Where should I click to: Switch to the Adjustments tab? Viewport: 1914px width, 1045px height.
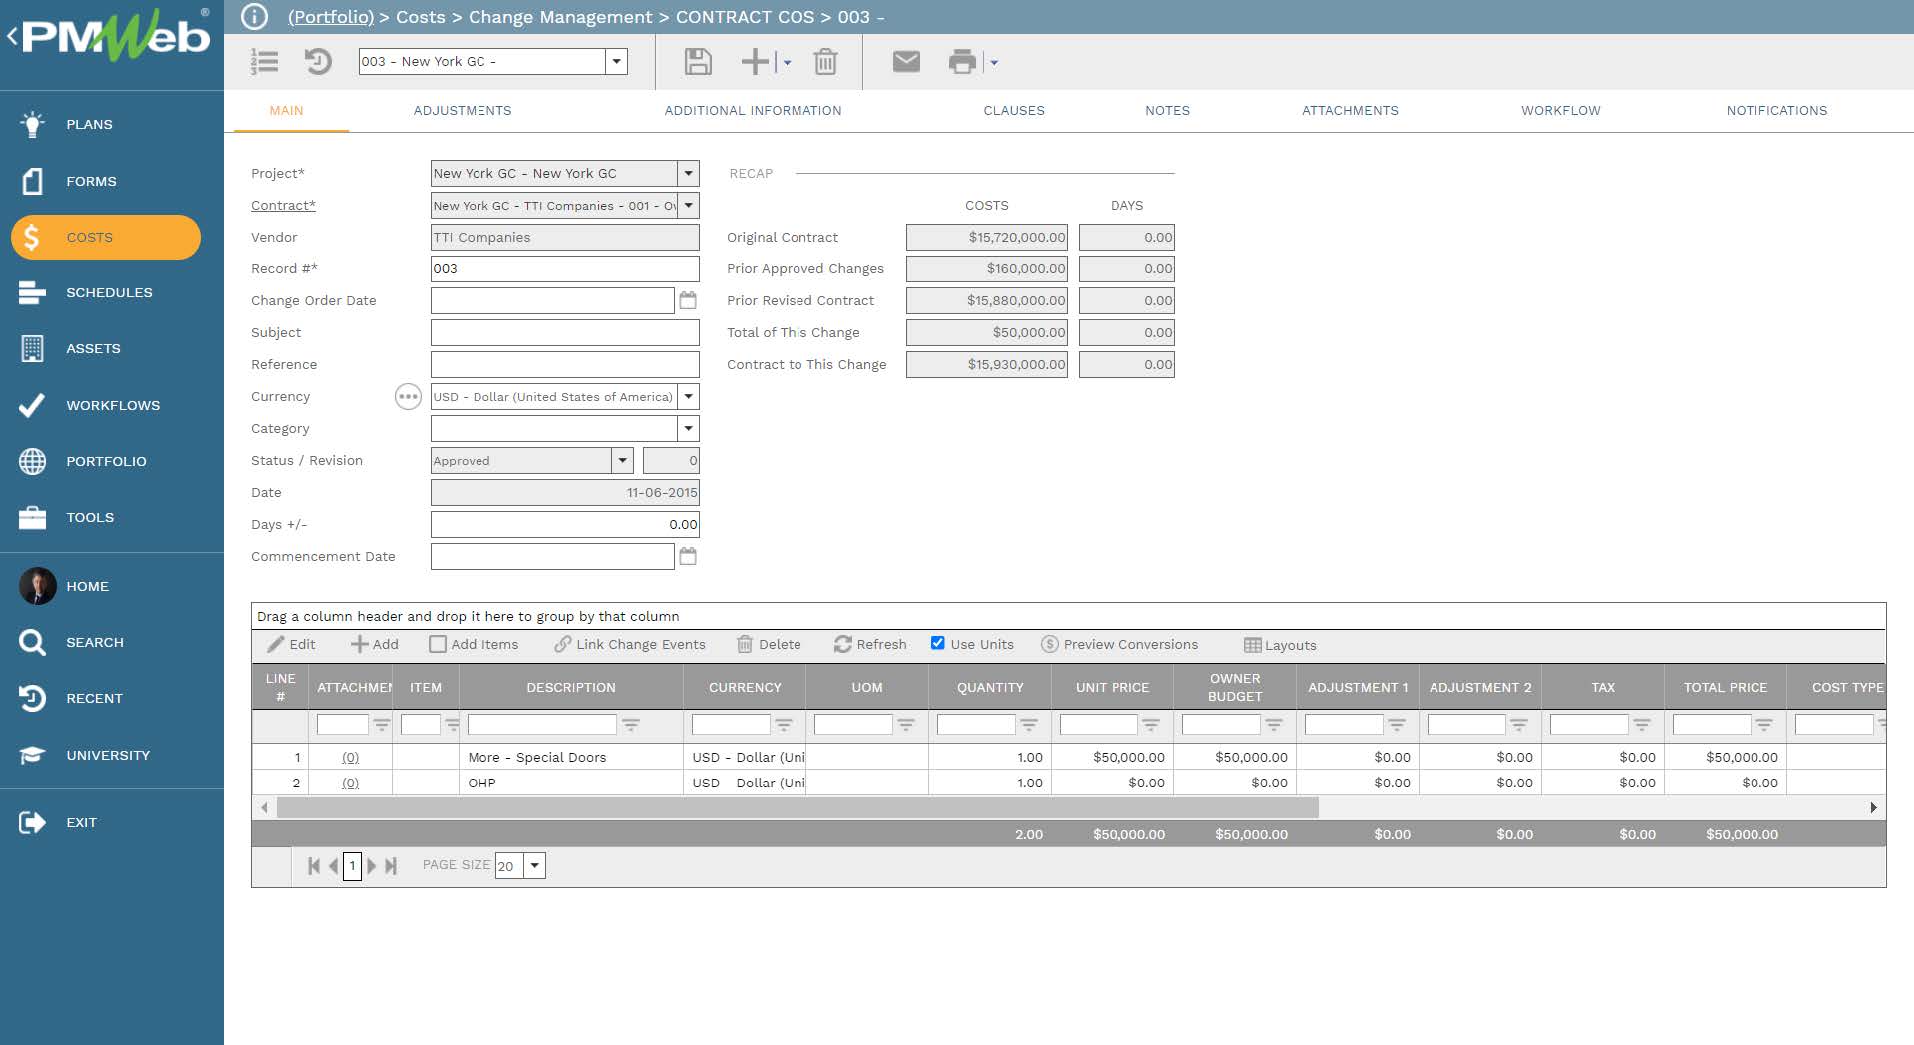coord(462,111)
